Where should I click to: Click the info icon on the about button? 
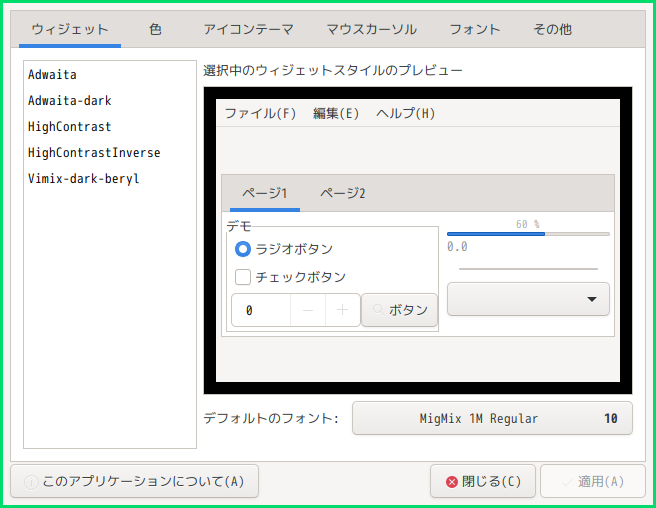click(x=31, y=482)
